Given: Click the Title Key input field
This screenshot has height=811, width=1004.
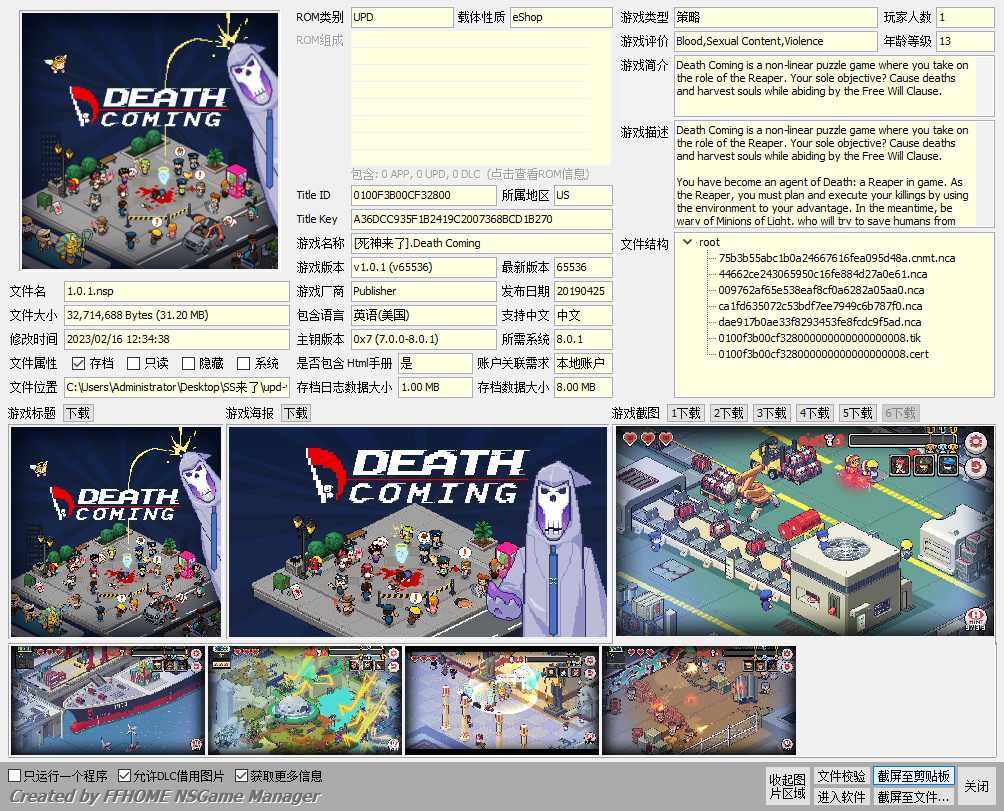Looking at the screenshot, I should coord(481,219).
